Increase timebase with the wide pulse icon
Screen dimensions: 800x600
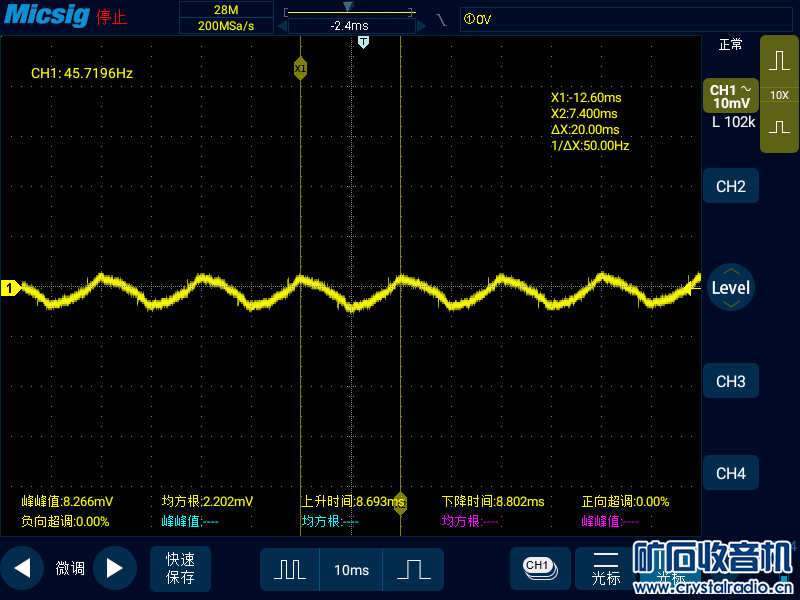[412, 569]
